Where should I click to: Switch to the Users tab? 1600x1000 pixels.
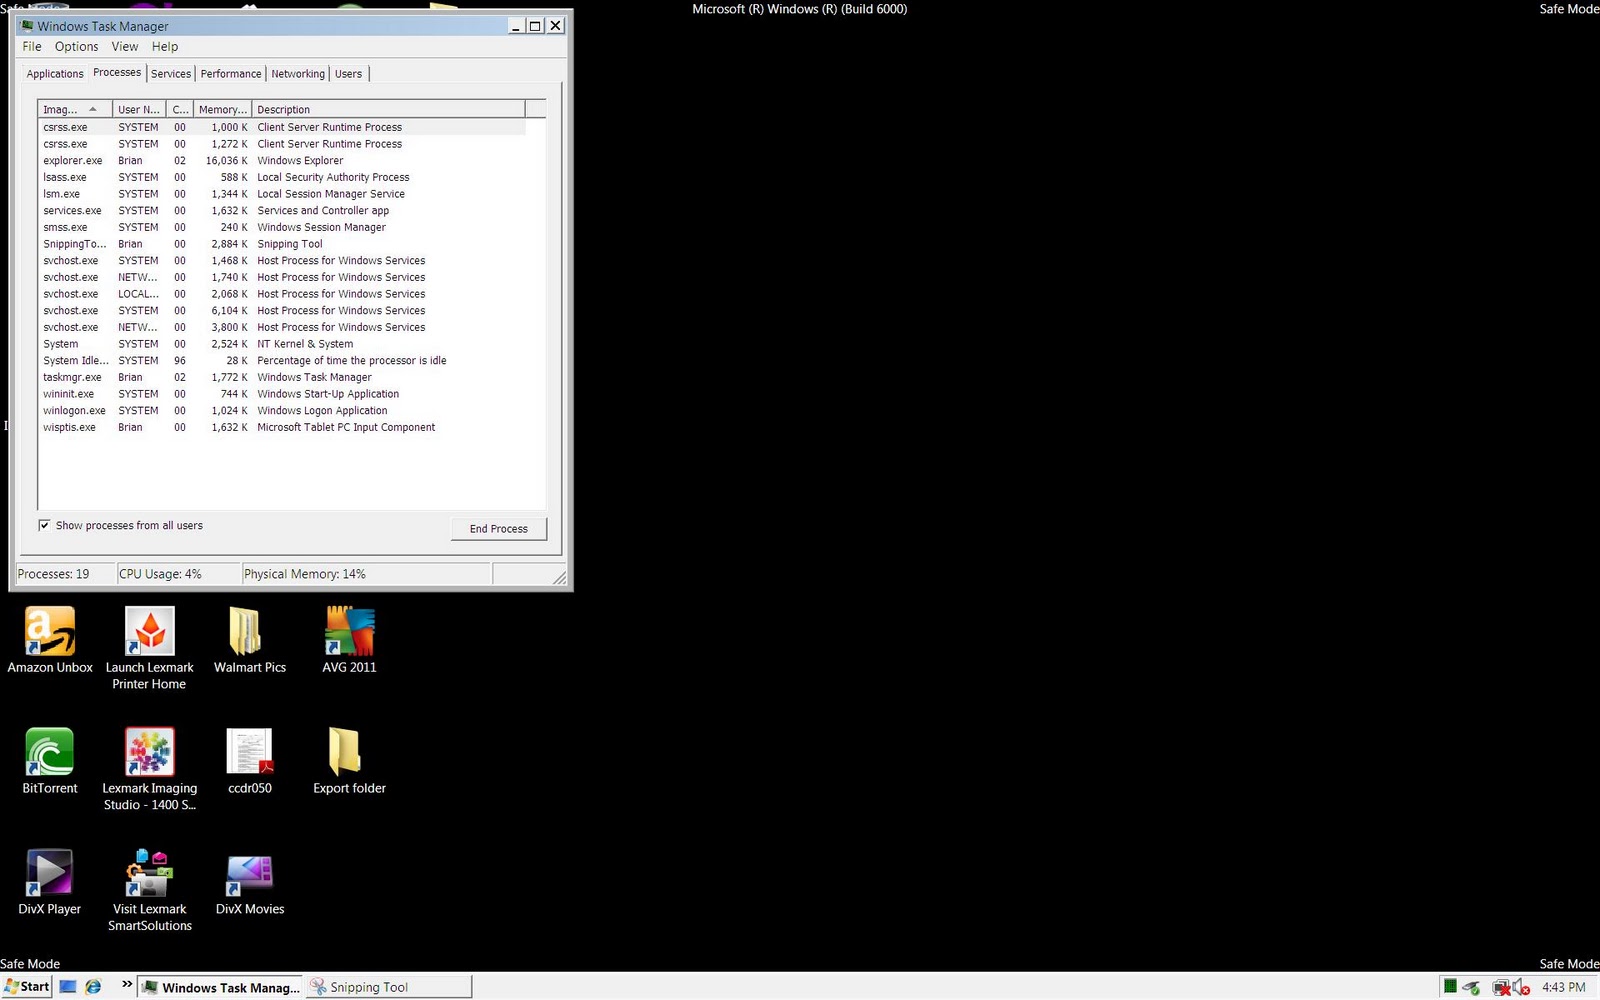(349, 74)
